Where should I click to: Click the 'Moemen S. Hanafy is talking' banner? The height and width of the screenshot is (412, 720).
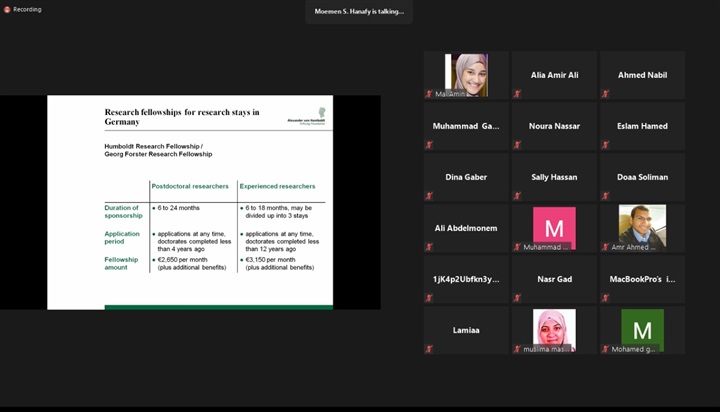pos(359,11)
